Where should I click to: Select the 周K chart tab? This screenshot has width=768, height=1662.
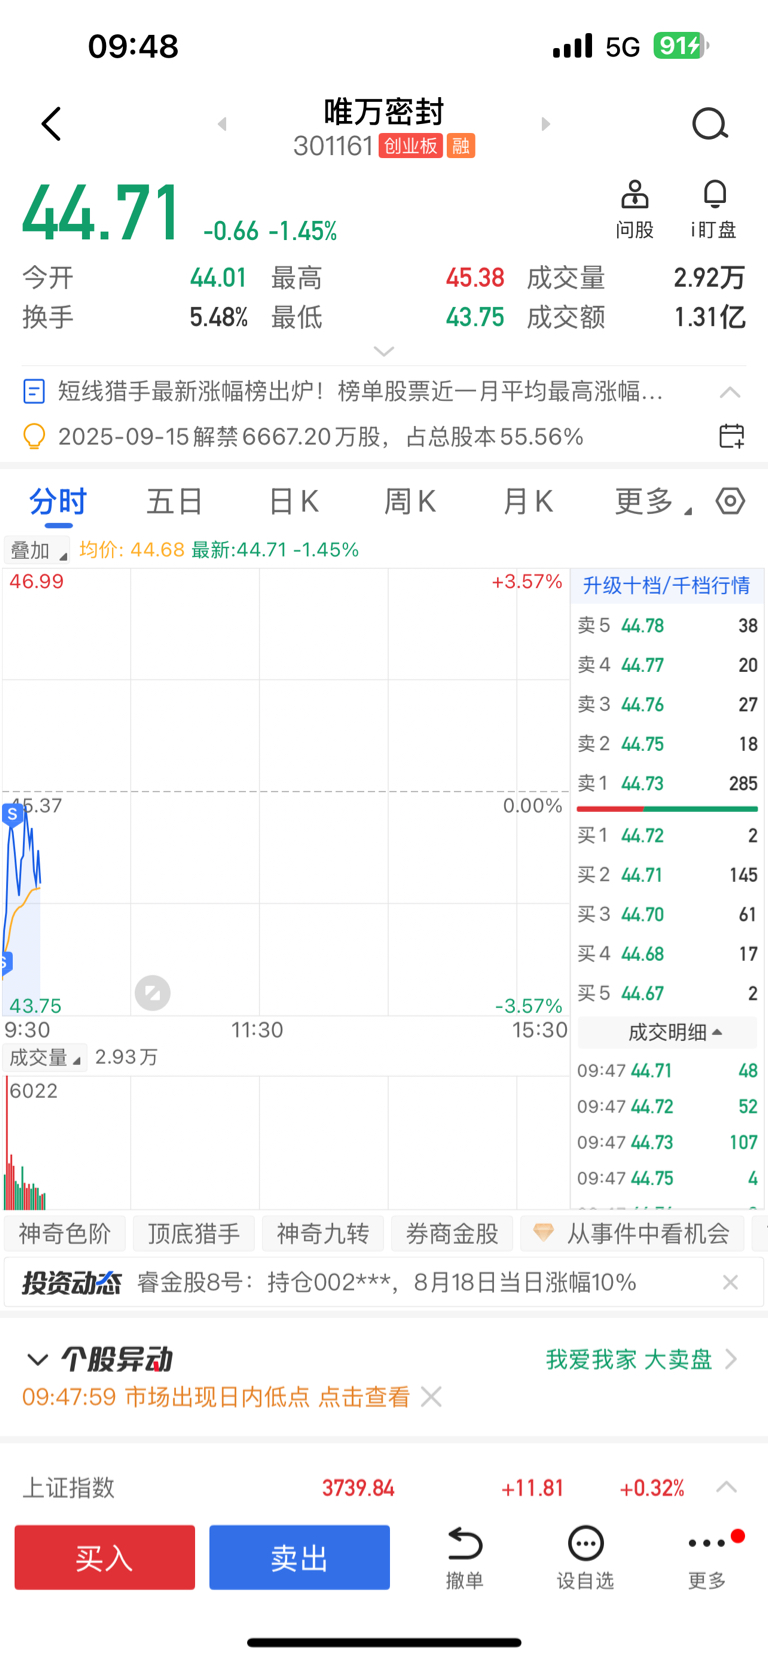tap(410, 501)
